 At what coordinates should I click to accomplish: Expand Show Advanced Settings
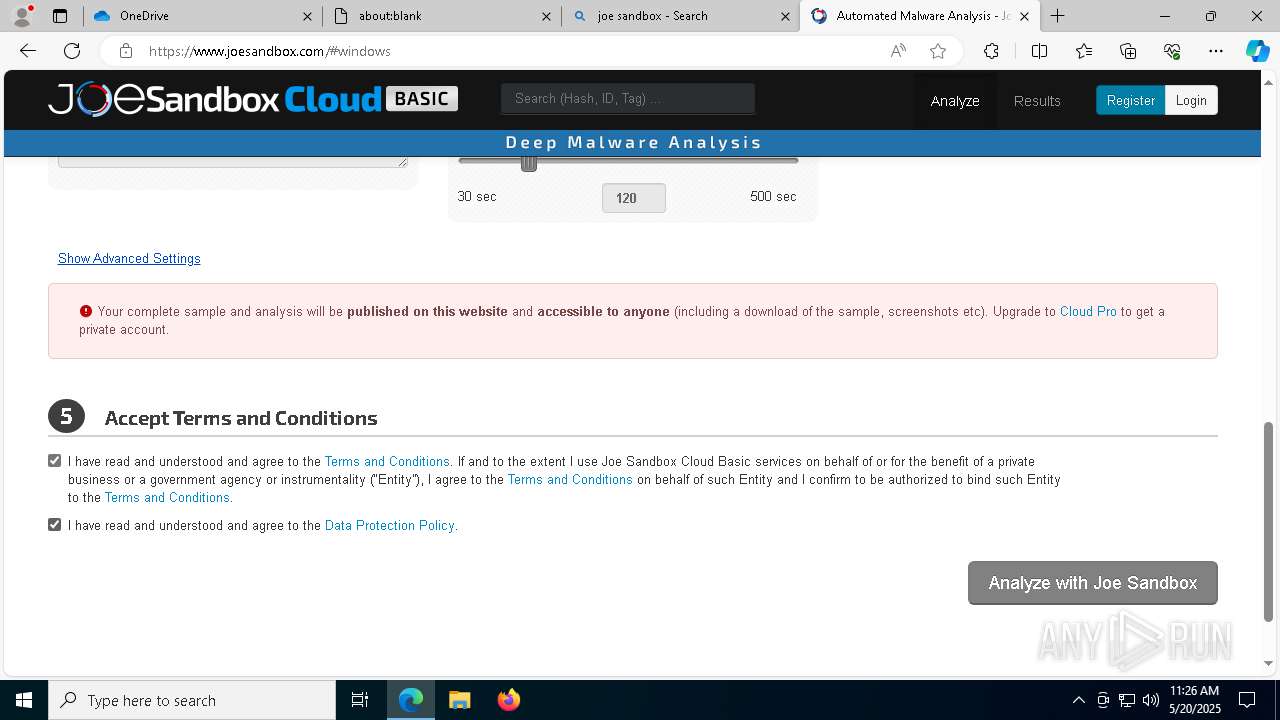click(x=129, y=258)
